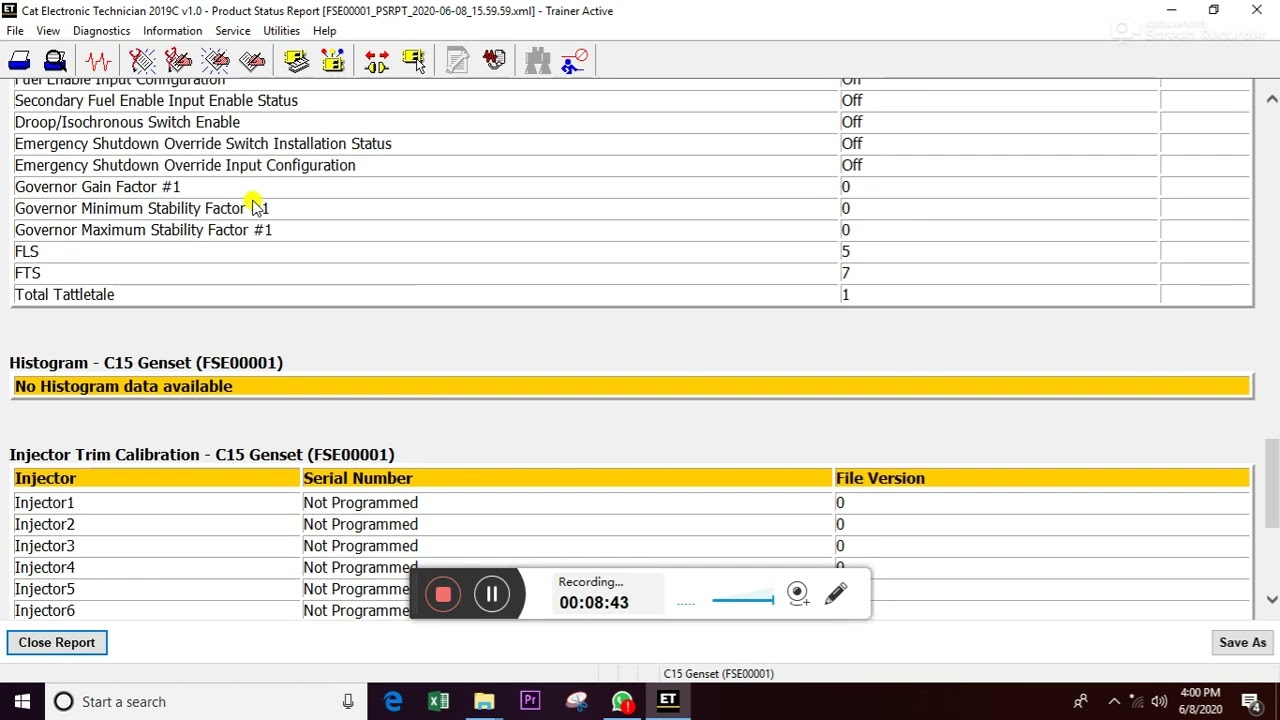1280x720 pixels.
Task: Show hidden system tray icons
Action: click(1114, 702)
